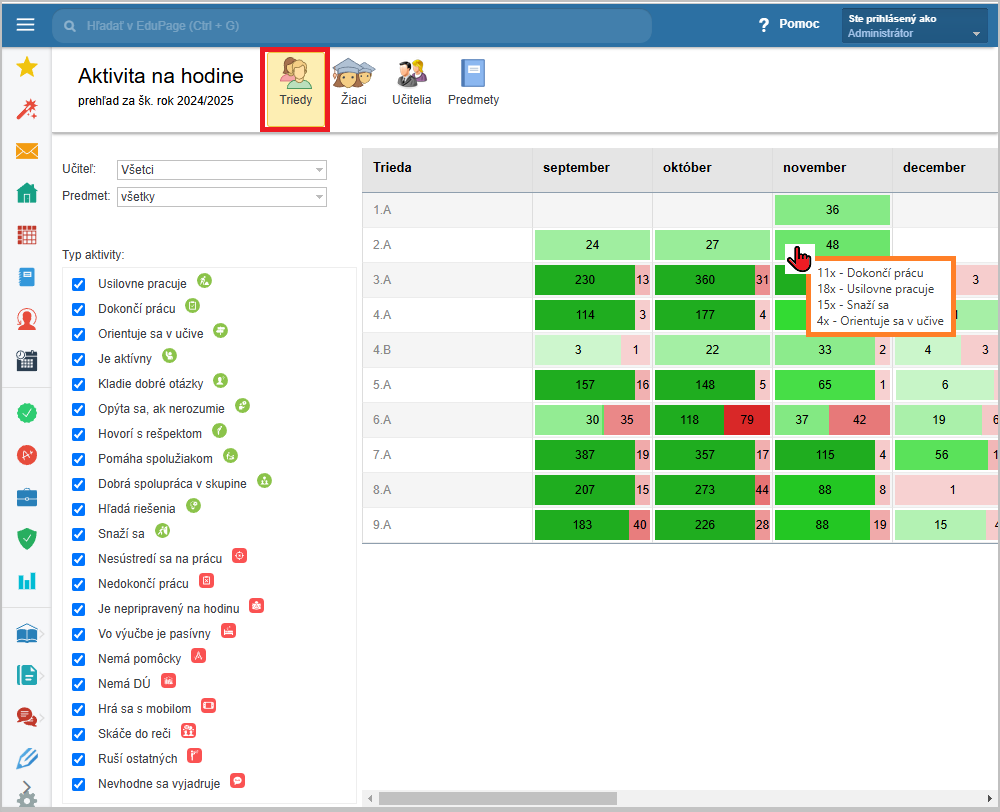The width and height of the screenshot is (1000, 812).
Task: Open the red timetable grid icon
Action: point(27,235)
